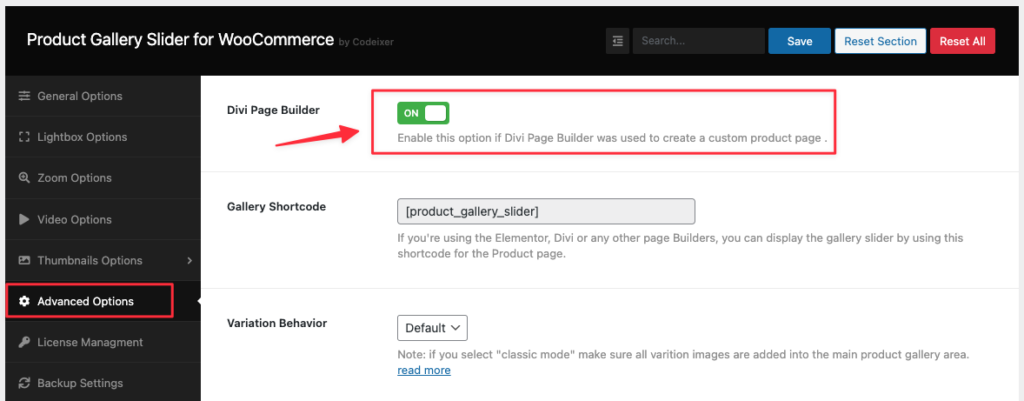Screen dimensions: 1024x401
Task: Click the key icon beside License Managment
Action: (x=24, y=342)
